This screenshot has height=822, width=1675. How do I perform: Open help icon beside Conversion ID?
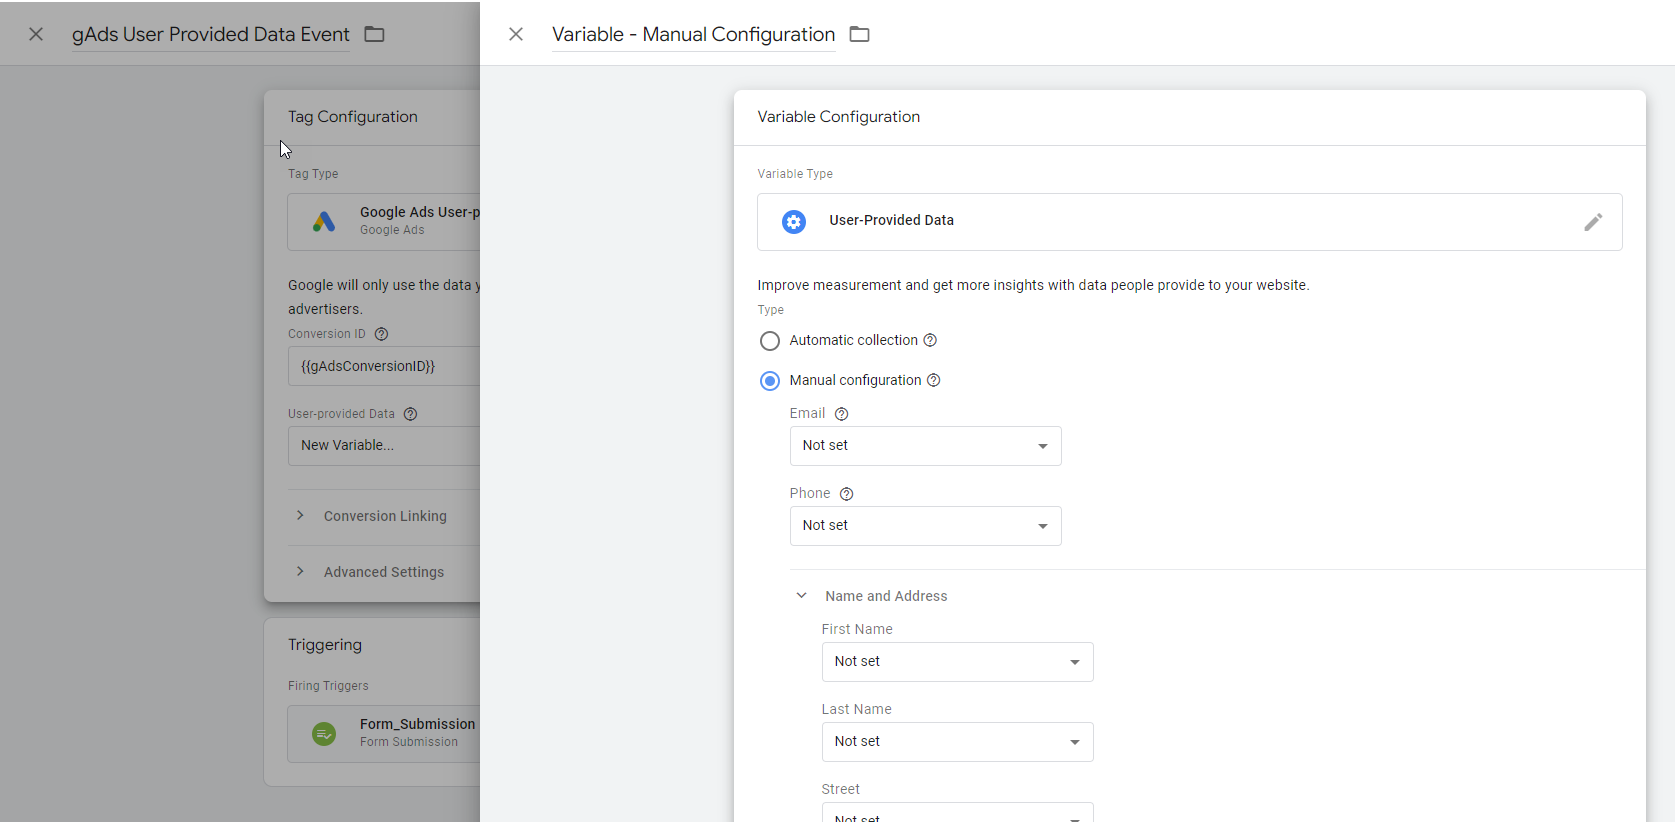[381, 334]
